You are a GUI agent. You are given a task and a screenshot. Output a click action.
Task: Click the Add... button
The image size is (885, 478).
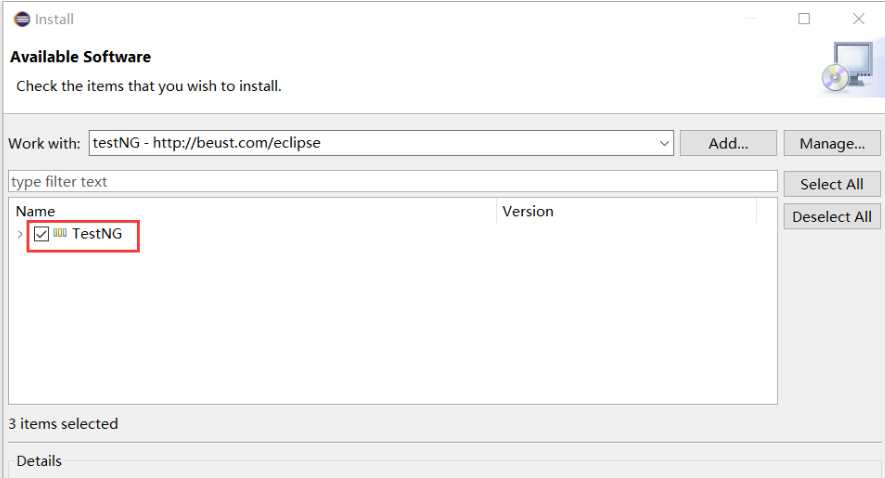[x=728, y=143]
